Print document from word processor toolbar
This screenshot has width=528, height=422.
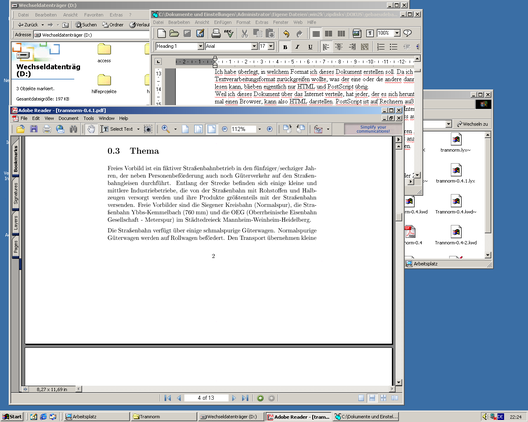[216, 33]
